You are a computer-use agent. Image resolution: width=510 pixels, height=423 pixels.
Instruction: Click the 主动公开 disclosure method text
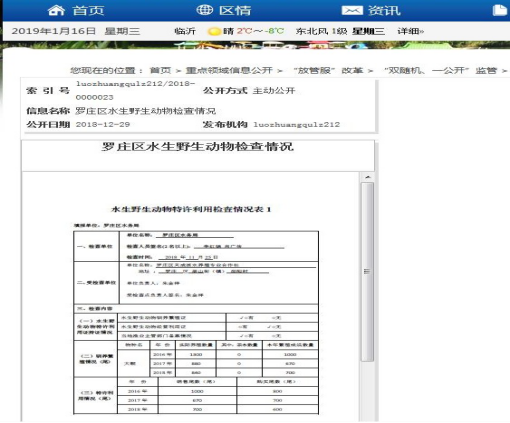click(x=274, y=91)
